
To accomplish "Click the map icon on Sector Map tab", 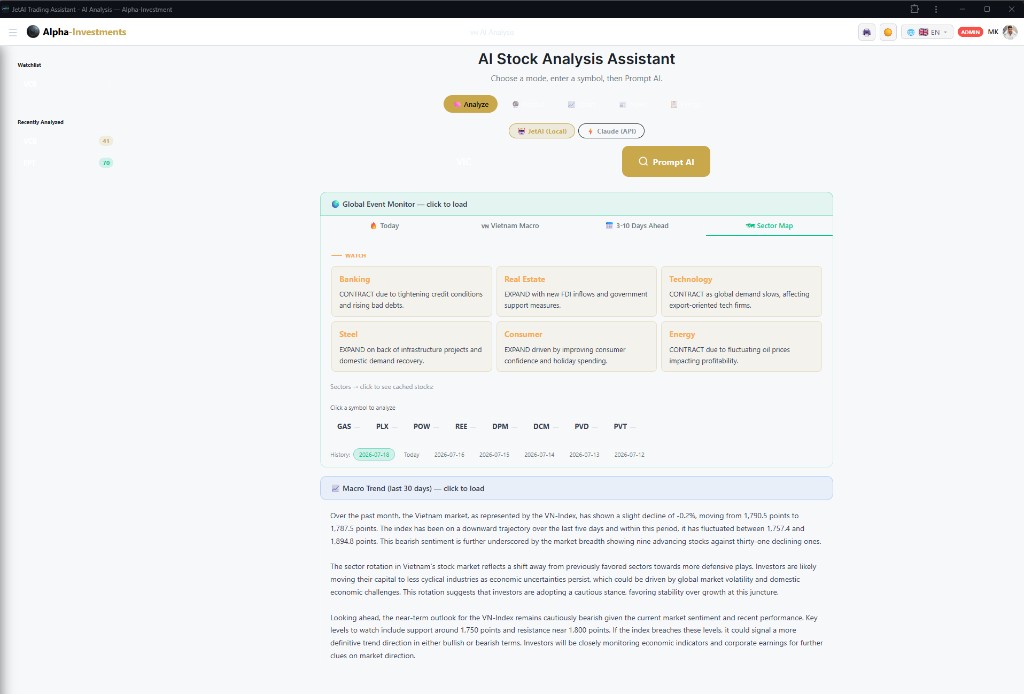I will [x=750, y=225].
